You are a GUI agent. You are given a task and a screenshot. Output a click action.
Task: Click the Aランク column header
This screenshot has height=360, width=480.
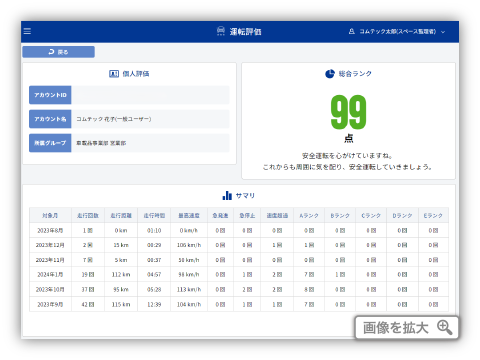[309, 216]
